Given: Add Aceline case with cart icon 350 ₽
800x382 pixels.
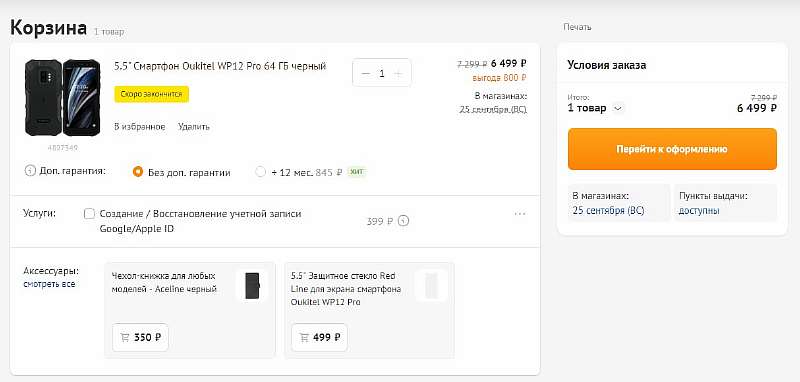Looking at the screenshot, I should [x=140, y=337].
